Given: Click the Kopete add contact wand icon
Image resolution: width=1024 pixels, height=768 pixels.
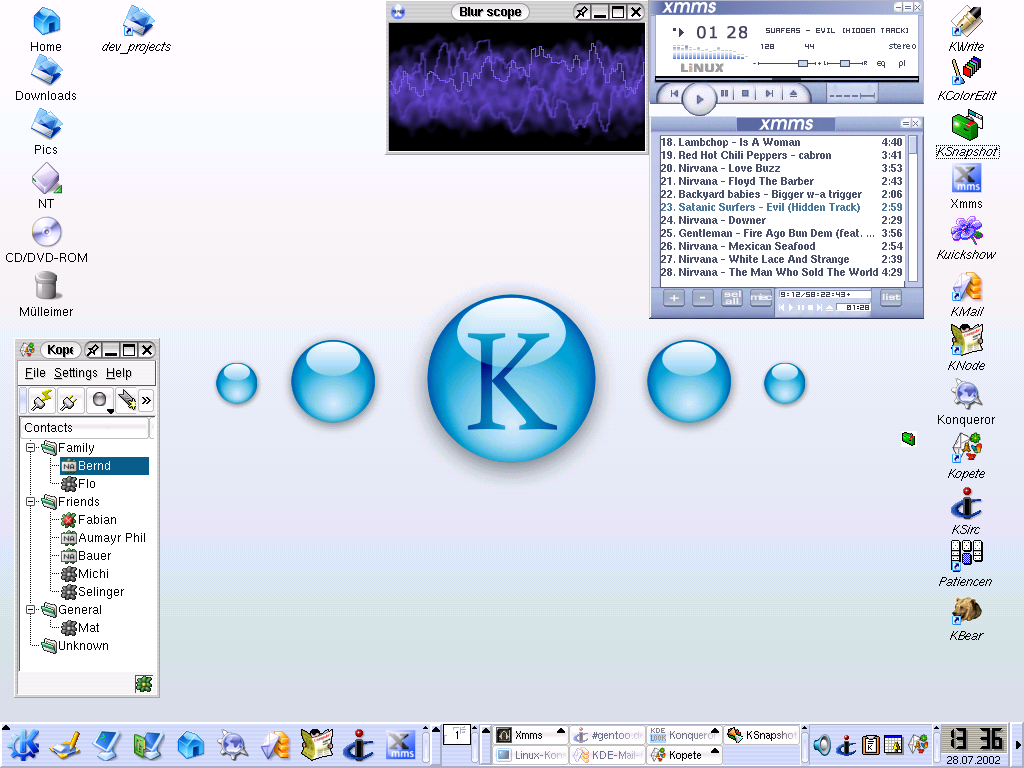Looking at the screenshot, I should pyautogui.click(x=127, y=400).
